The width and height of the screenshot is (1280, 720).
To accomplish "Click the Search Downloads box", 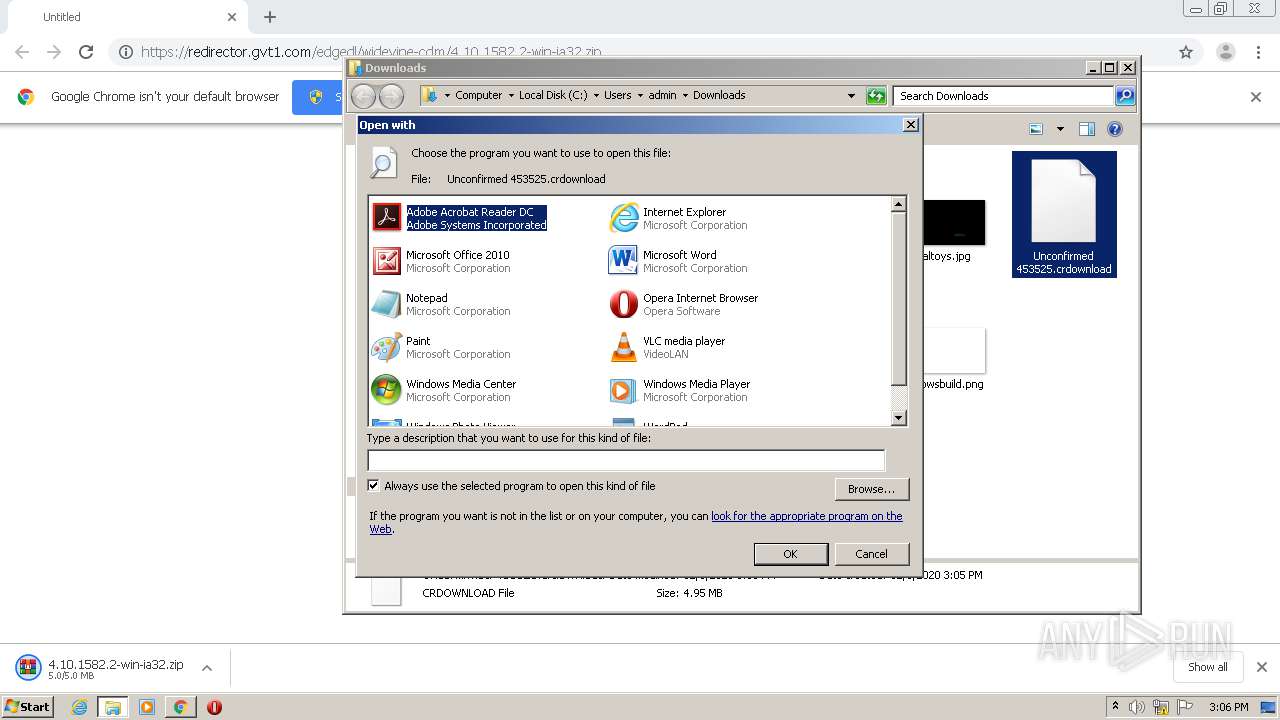I will (1003, 96).
